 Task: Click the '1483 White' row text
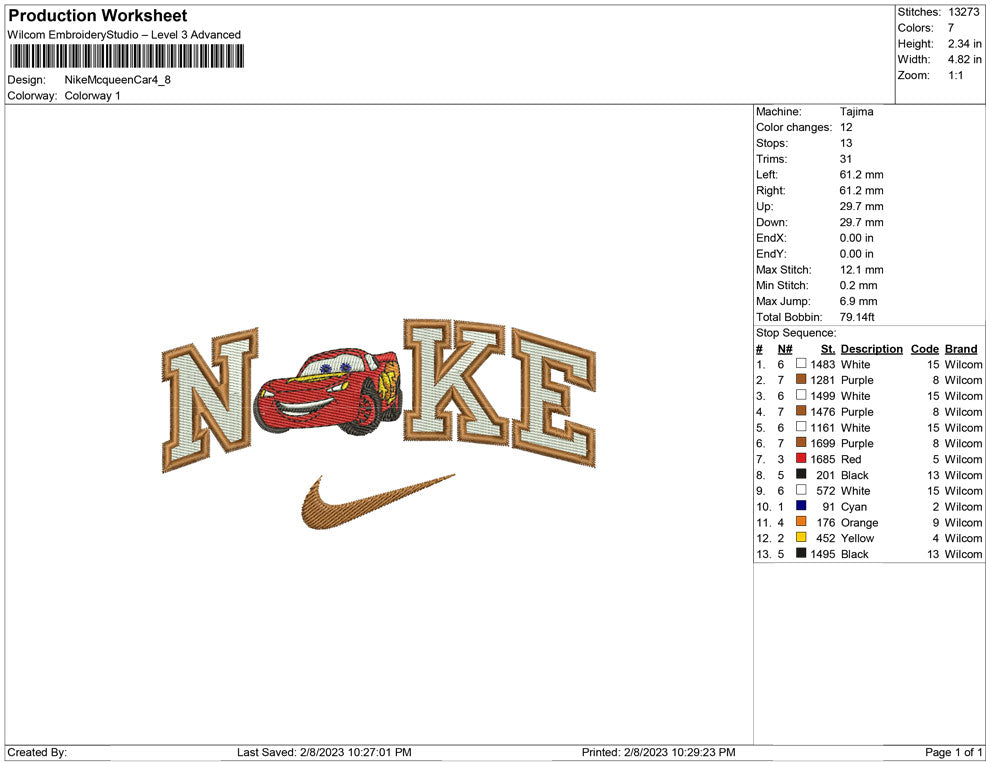[840, 364]
